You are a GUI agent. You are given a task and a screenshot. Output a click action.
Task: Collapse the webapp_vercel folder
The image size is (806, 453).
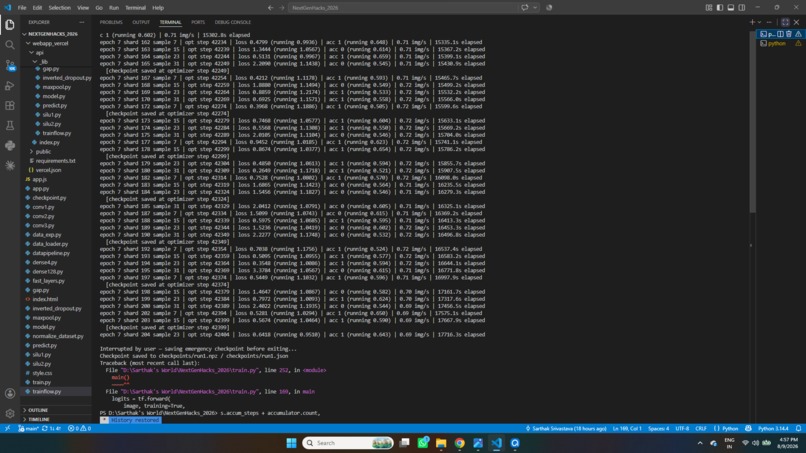(50, 43)
